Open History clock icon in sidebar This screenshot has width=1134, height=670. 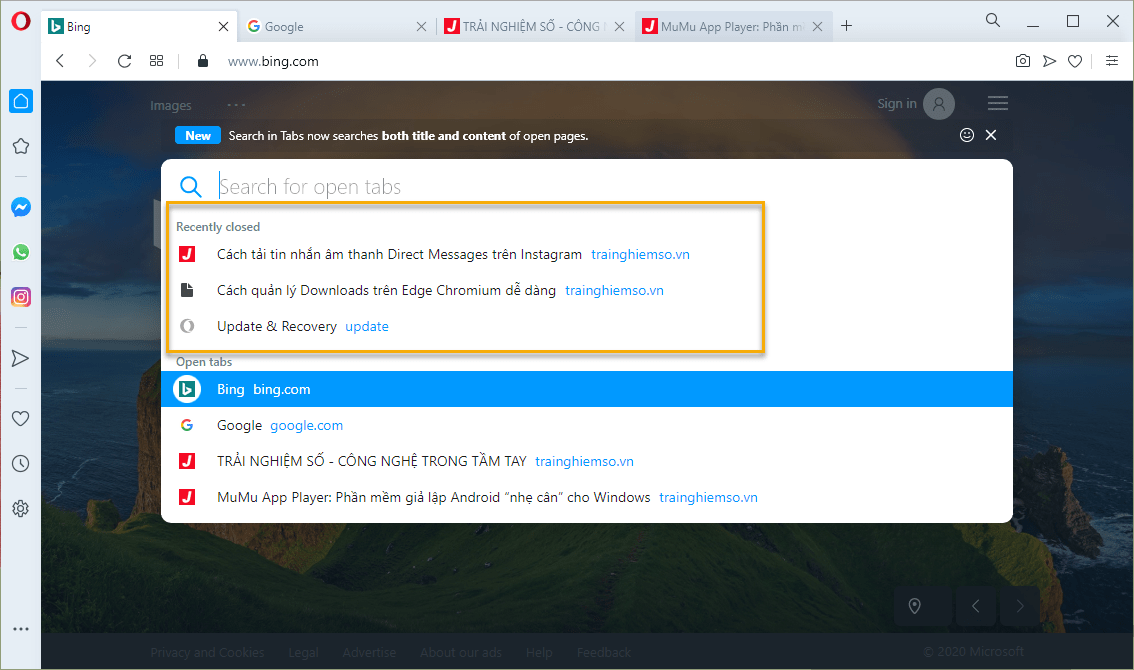point(21,464)
